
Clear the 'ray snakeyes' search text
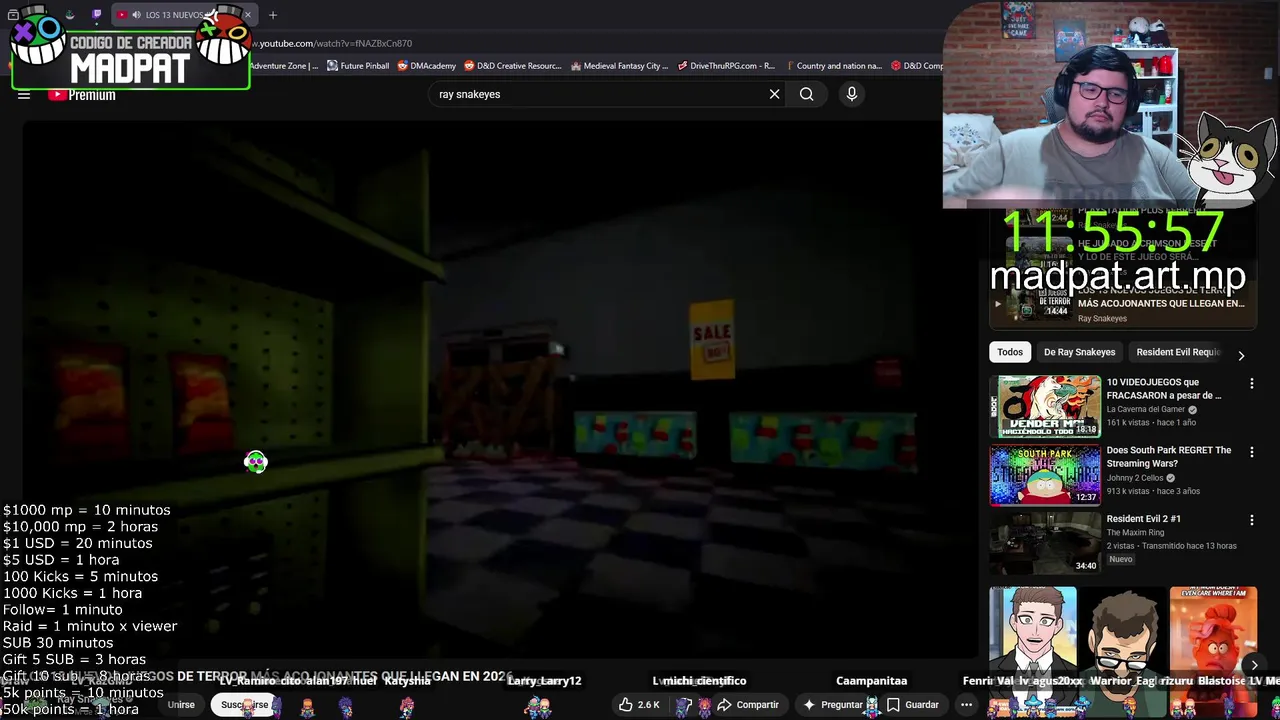pos(774,94)
